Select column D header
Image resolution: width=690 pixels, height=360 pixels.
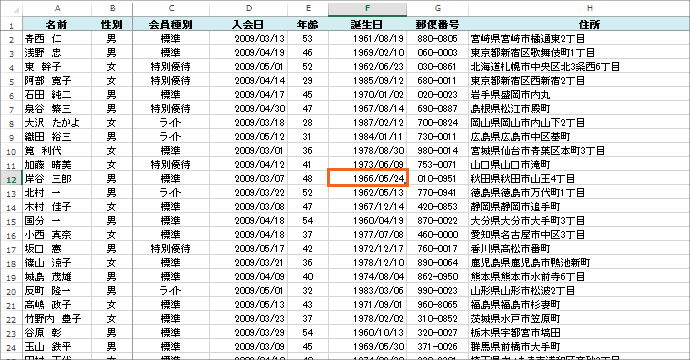tap(249, 8)
